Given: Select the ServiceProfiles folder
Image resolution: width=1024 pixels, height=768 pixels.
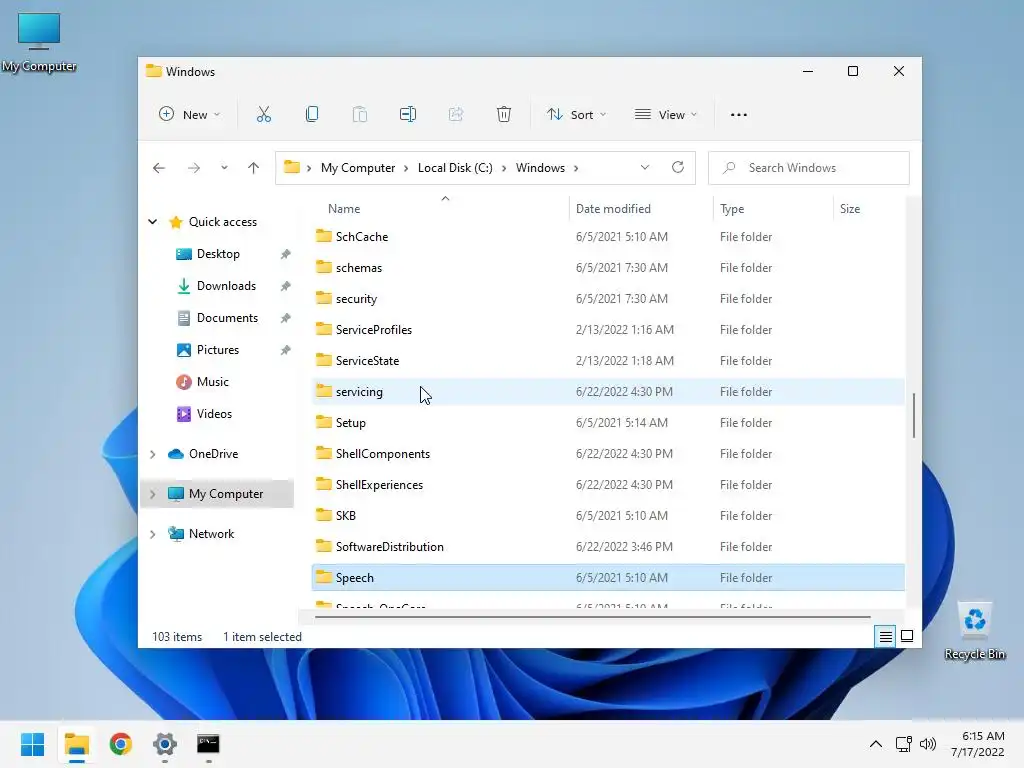Looking at the screenshot, I should (608, 329).
